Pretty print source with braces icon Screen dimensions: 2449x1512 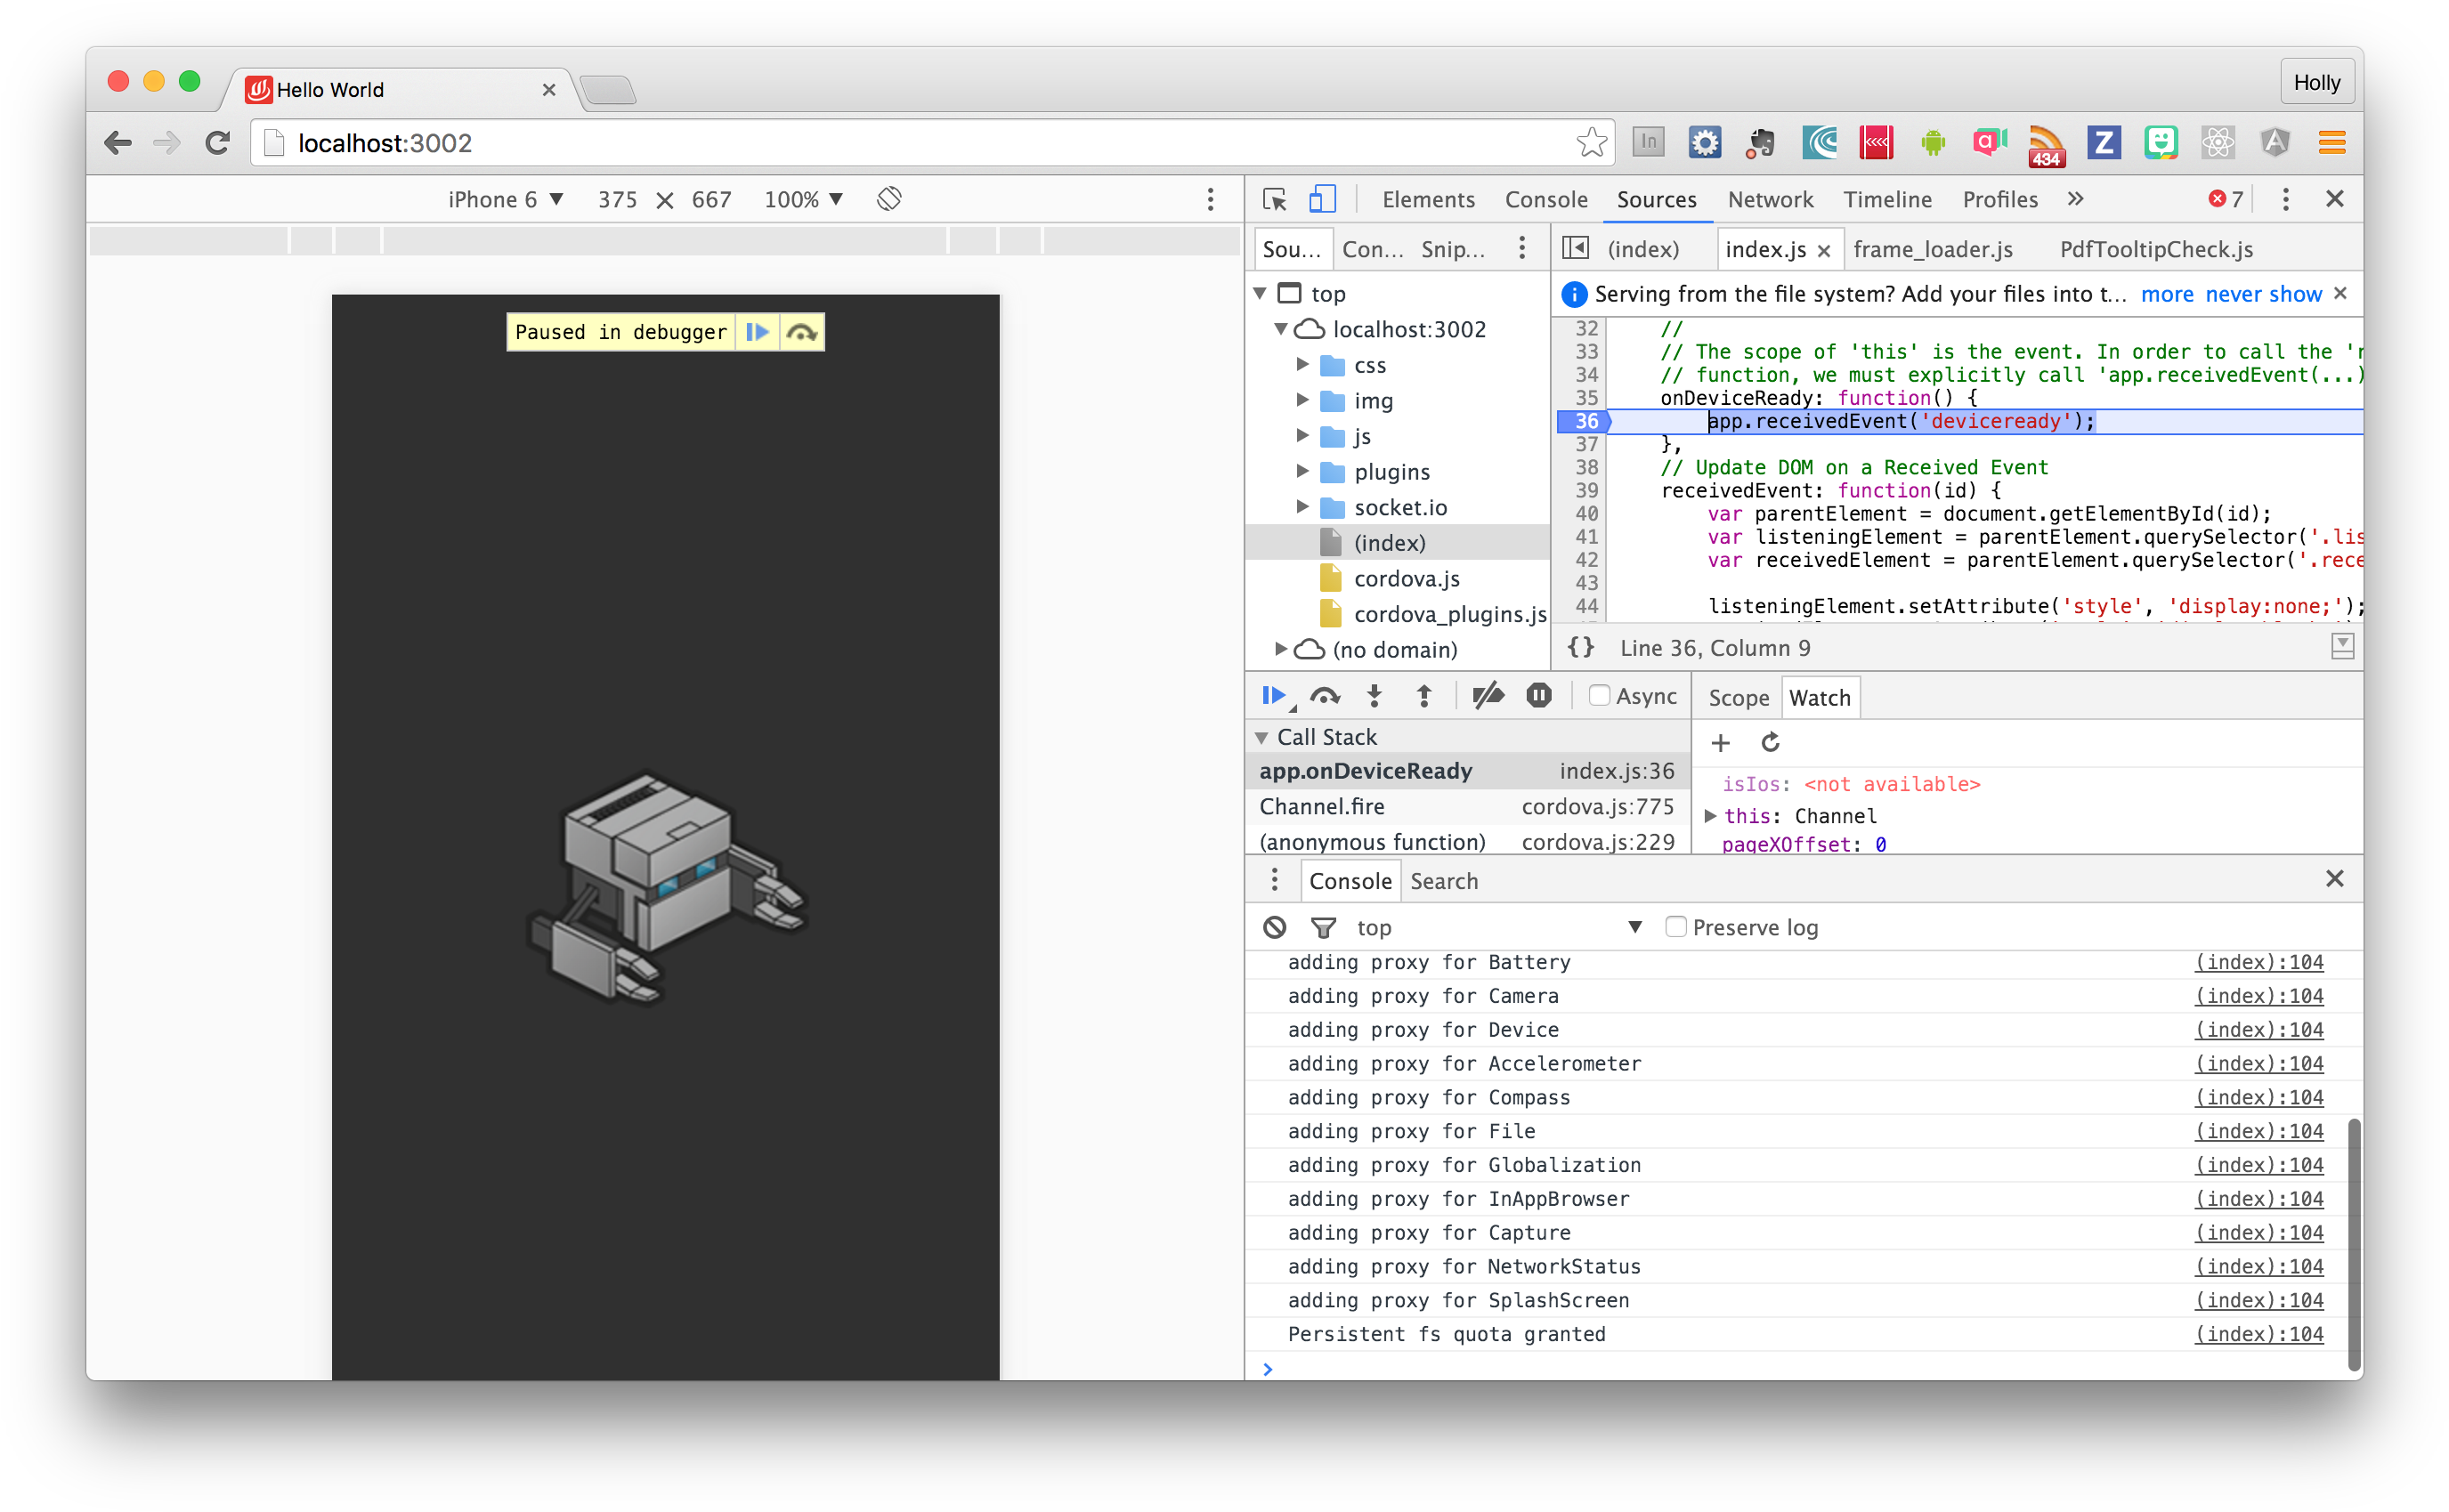tap(1580, 648)
